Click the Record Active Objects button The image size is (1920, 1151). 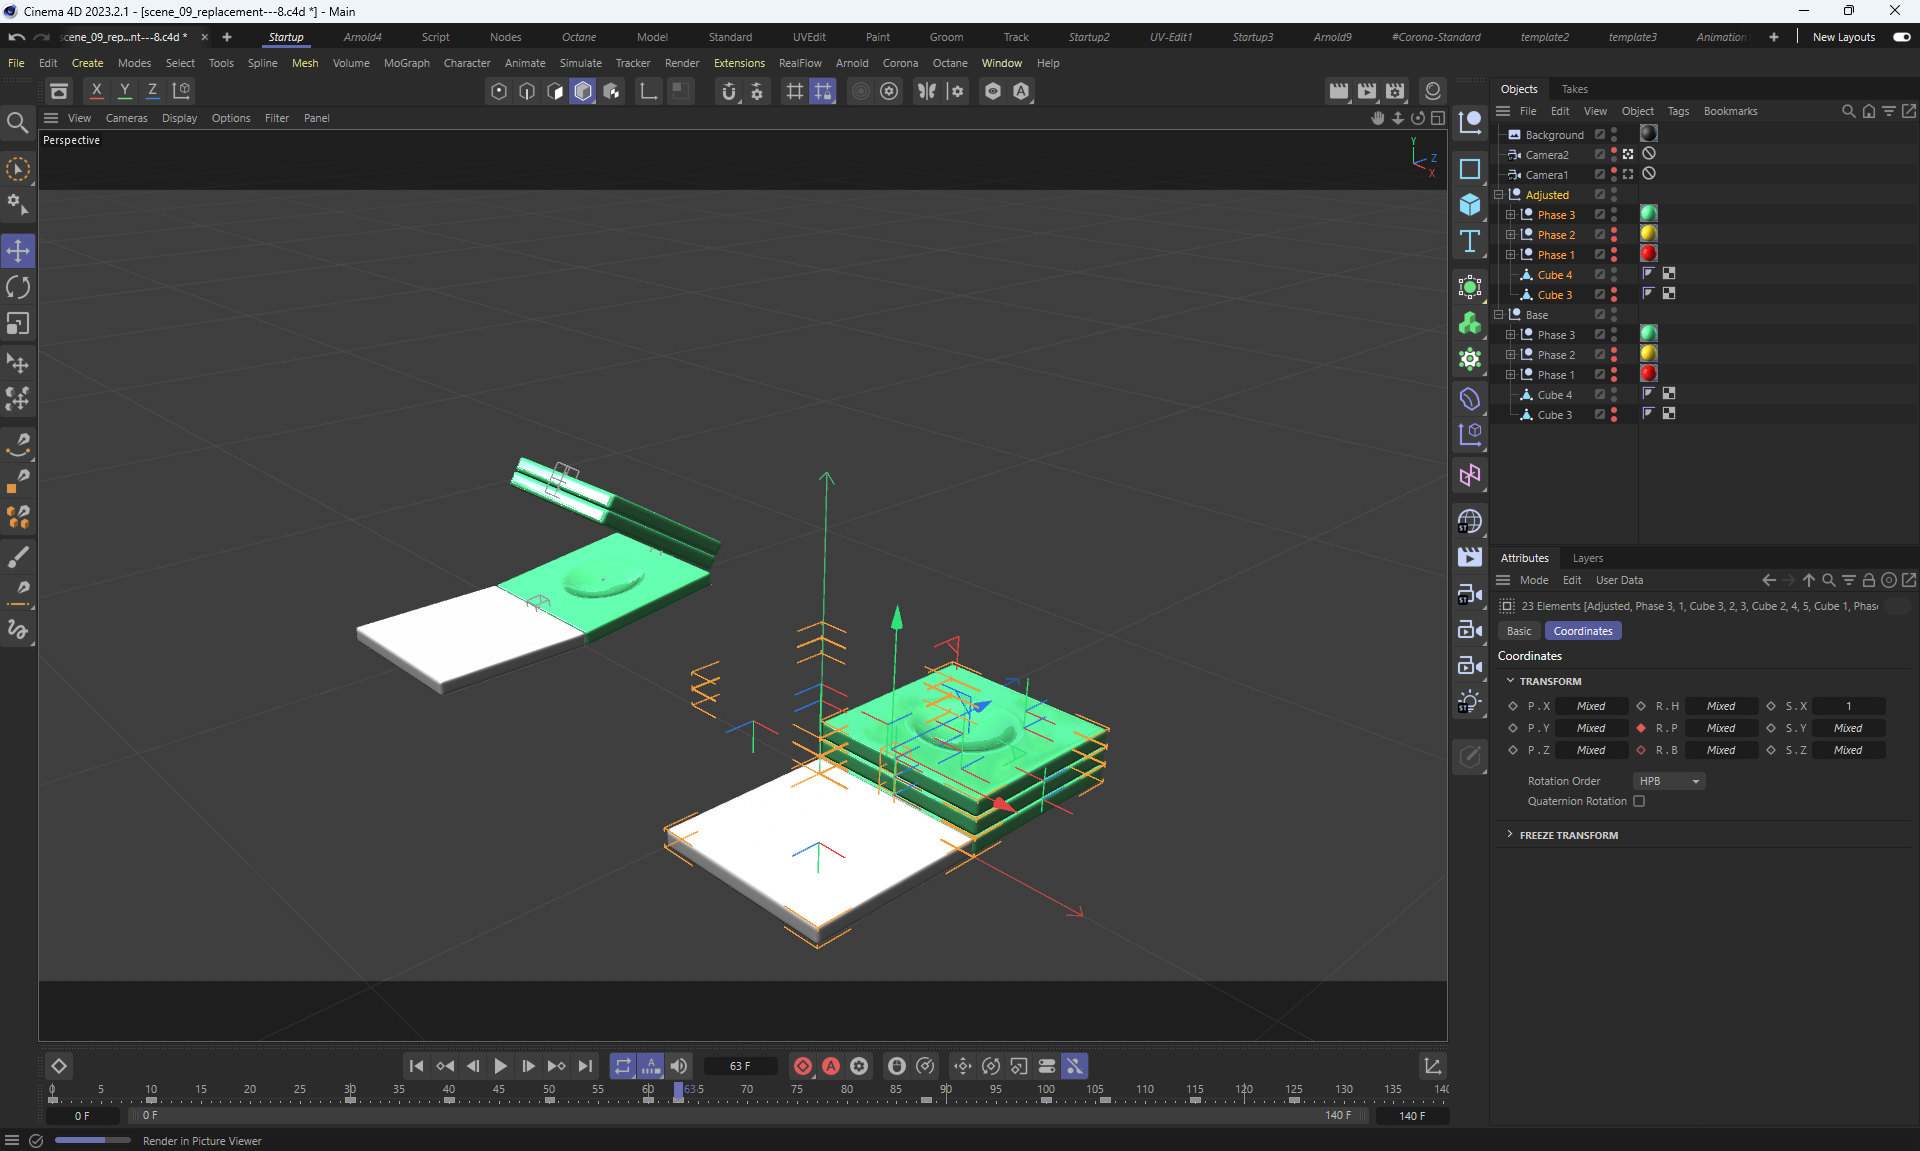(802, 1066)
